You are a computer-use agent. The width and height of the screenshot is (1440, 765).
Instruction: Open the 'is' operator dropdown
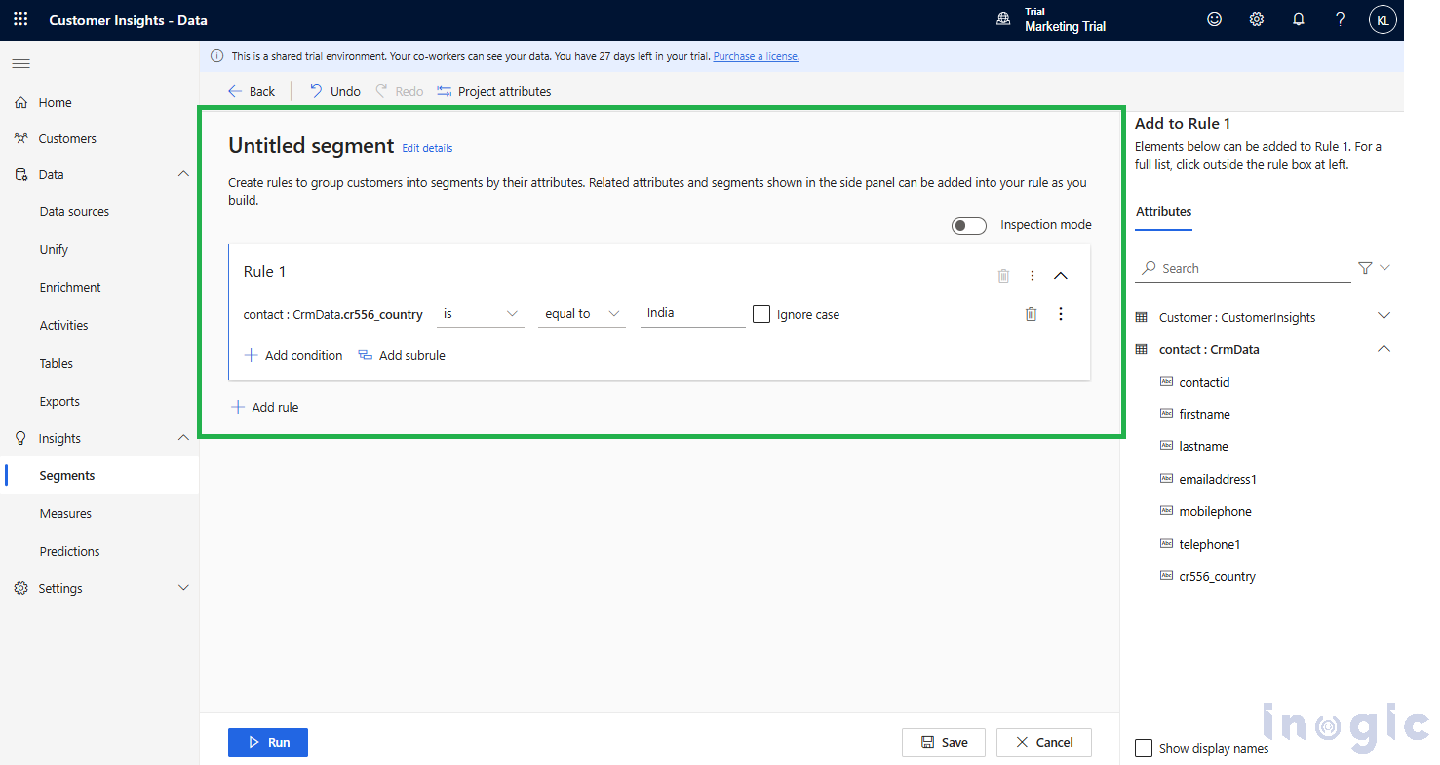(481, 314)
